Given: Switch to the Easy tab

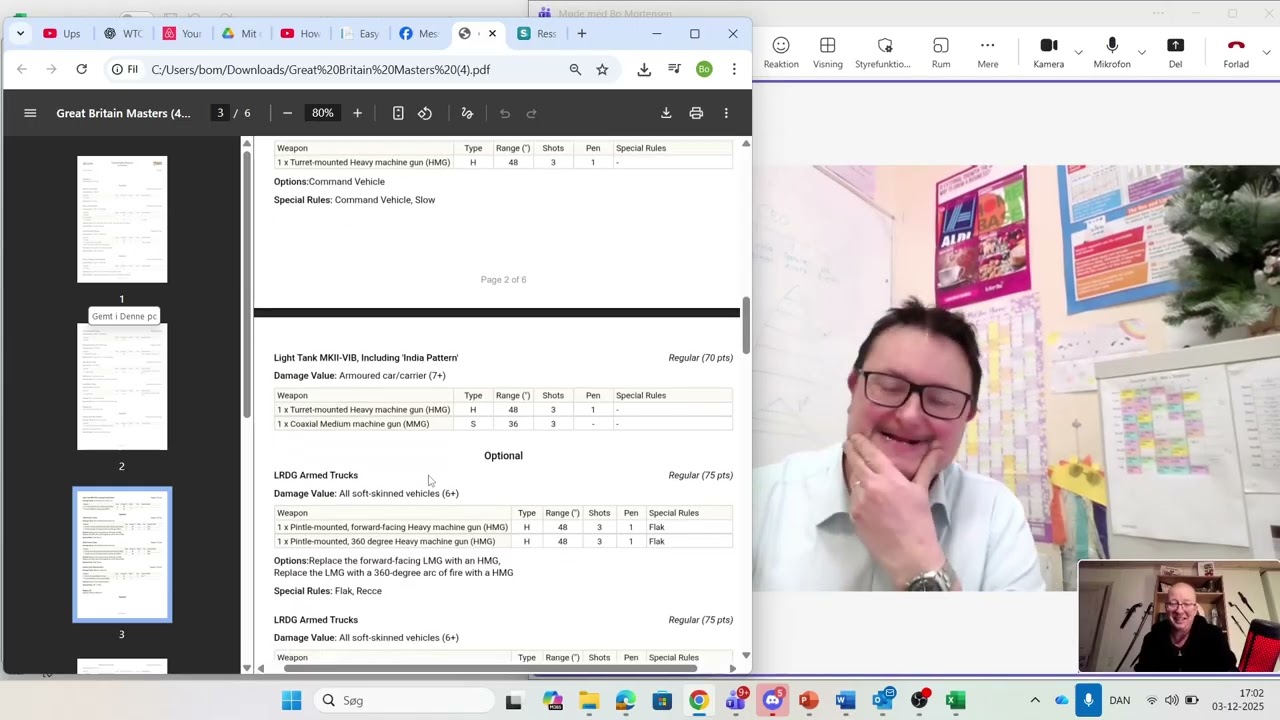Looking at the screenshot, I should (x=360, y=33).
